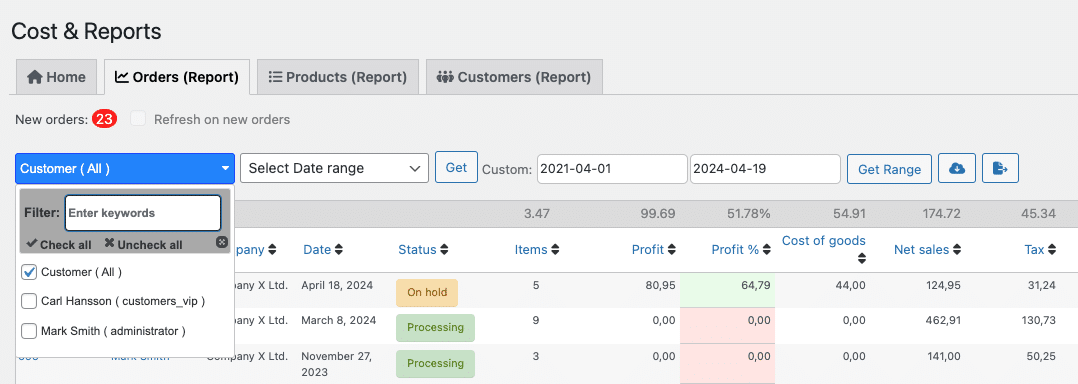Sort table by Date column arrows
This screenshot has width=1078, height=384.
point(338,250)
